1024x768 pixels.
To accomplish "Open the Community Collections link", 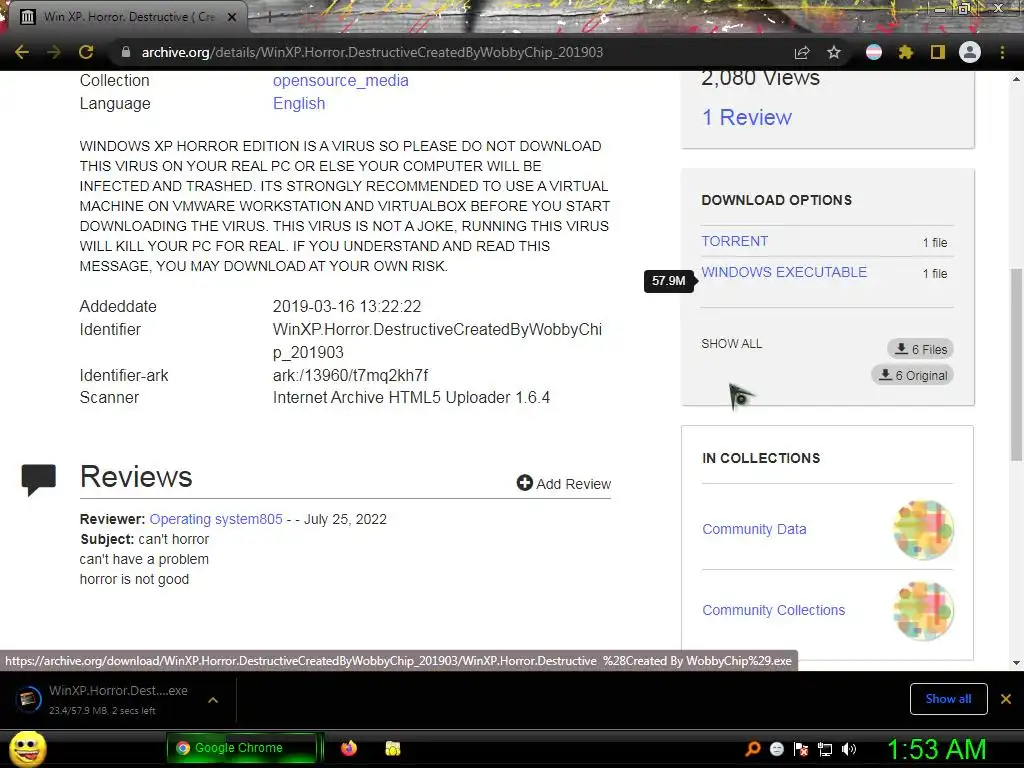I will point(773,610).
